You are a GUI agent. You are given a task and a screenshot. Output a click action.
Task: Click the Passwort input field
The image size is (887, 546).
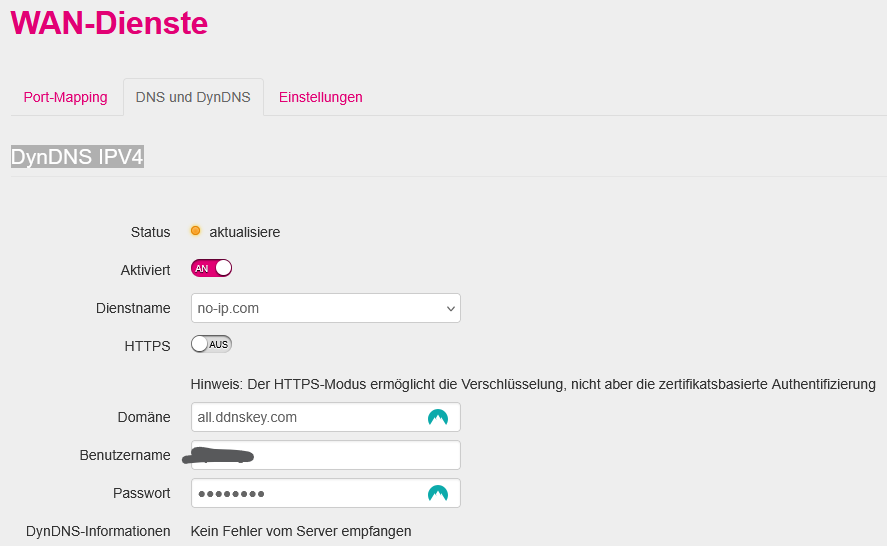326,493
